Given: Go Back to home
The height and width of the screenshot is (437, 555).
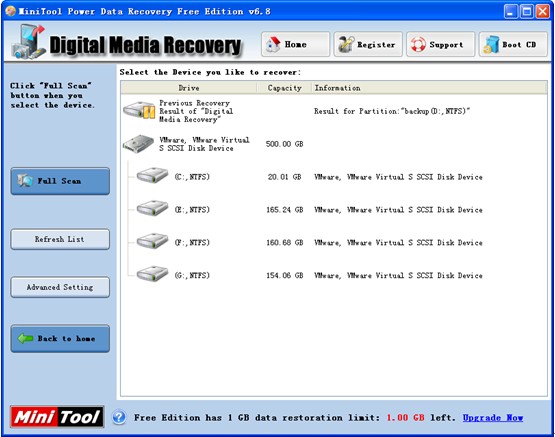Looking at the screenshot, I should point(60,339).
